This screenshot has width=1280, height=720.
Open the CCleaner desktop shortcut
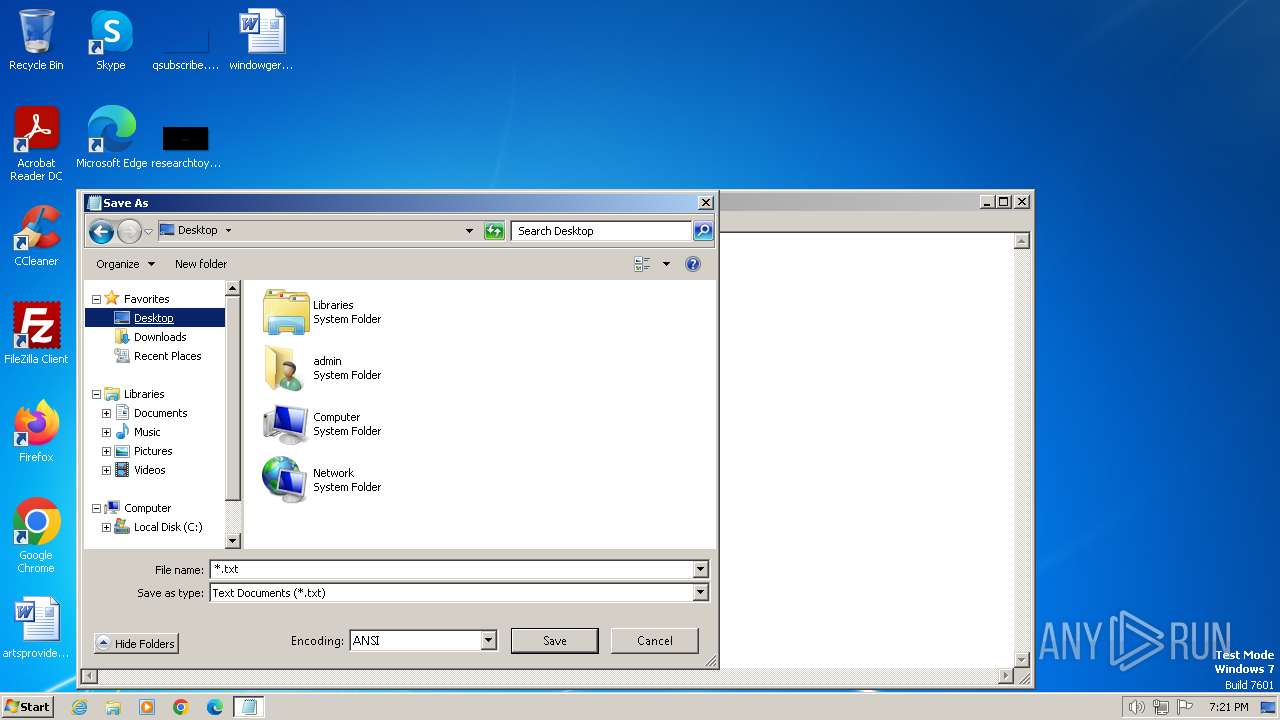[x=36, y=236]
